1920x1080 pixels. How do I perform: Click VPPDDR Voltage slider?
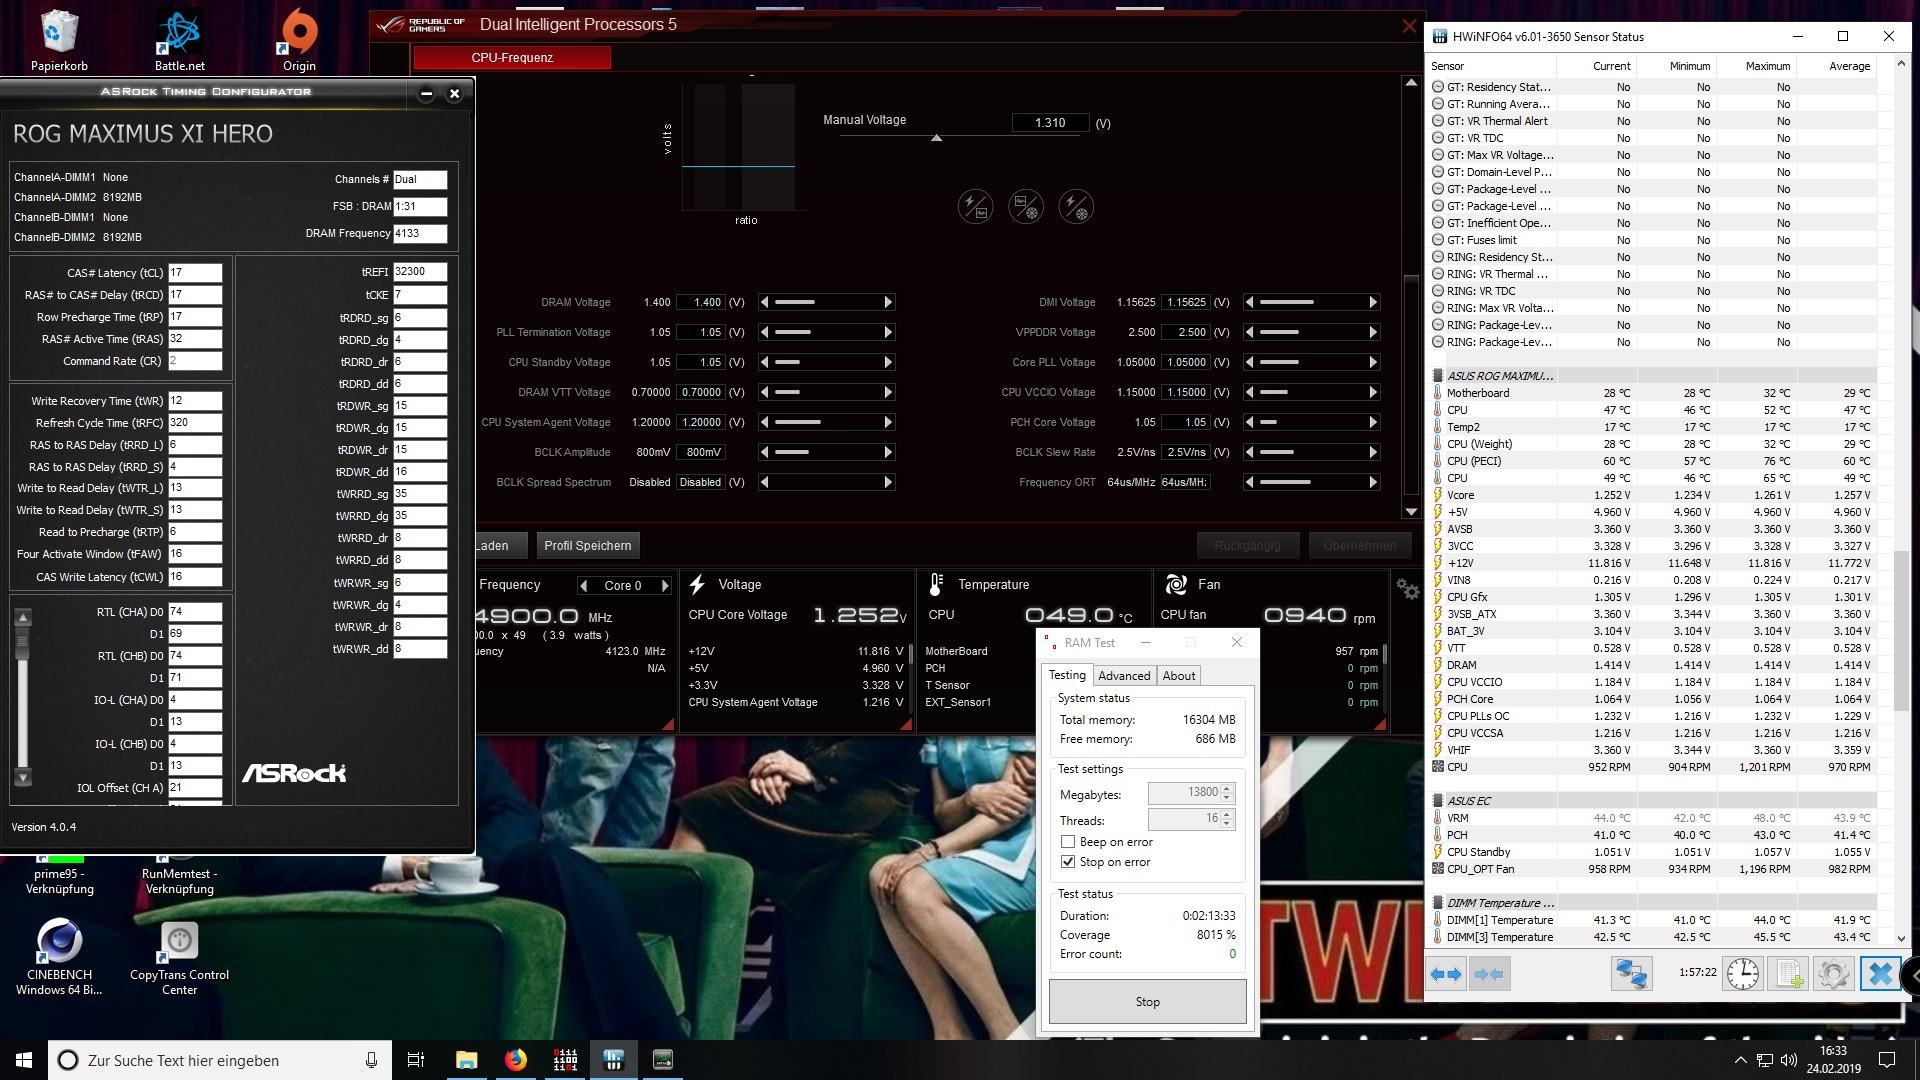(1311, 332)
